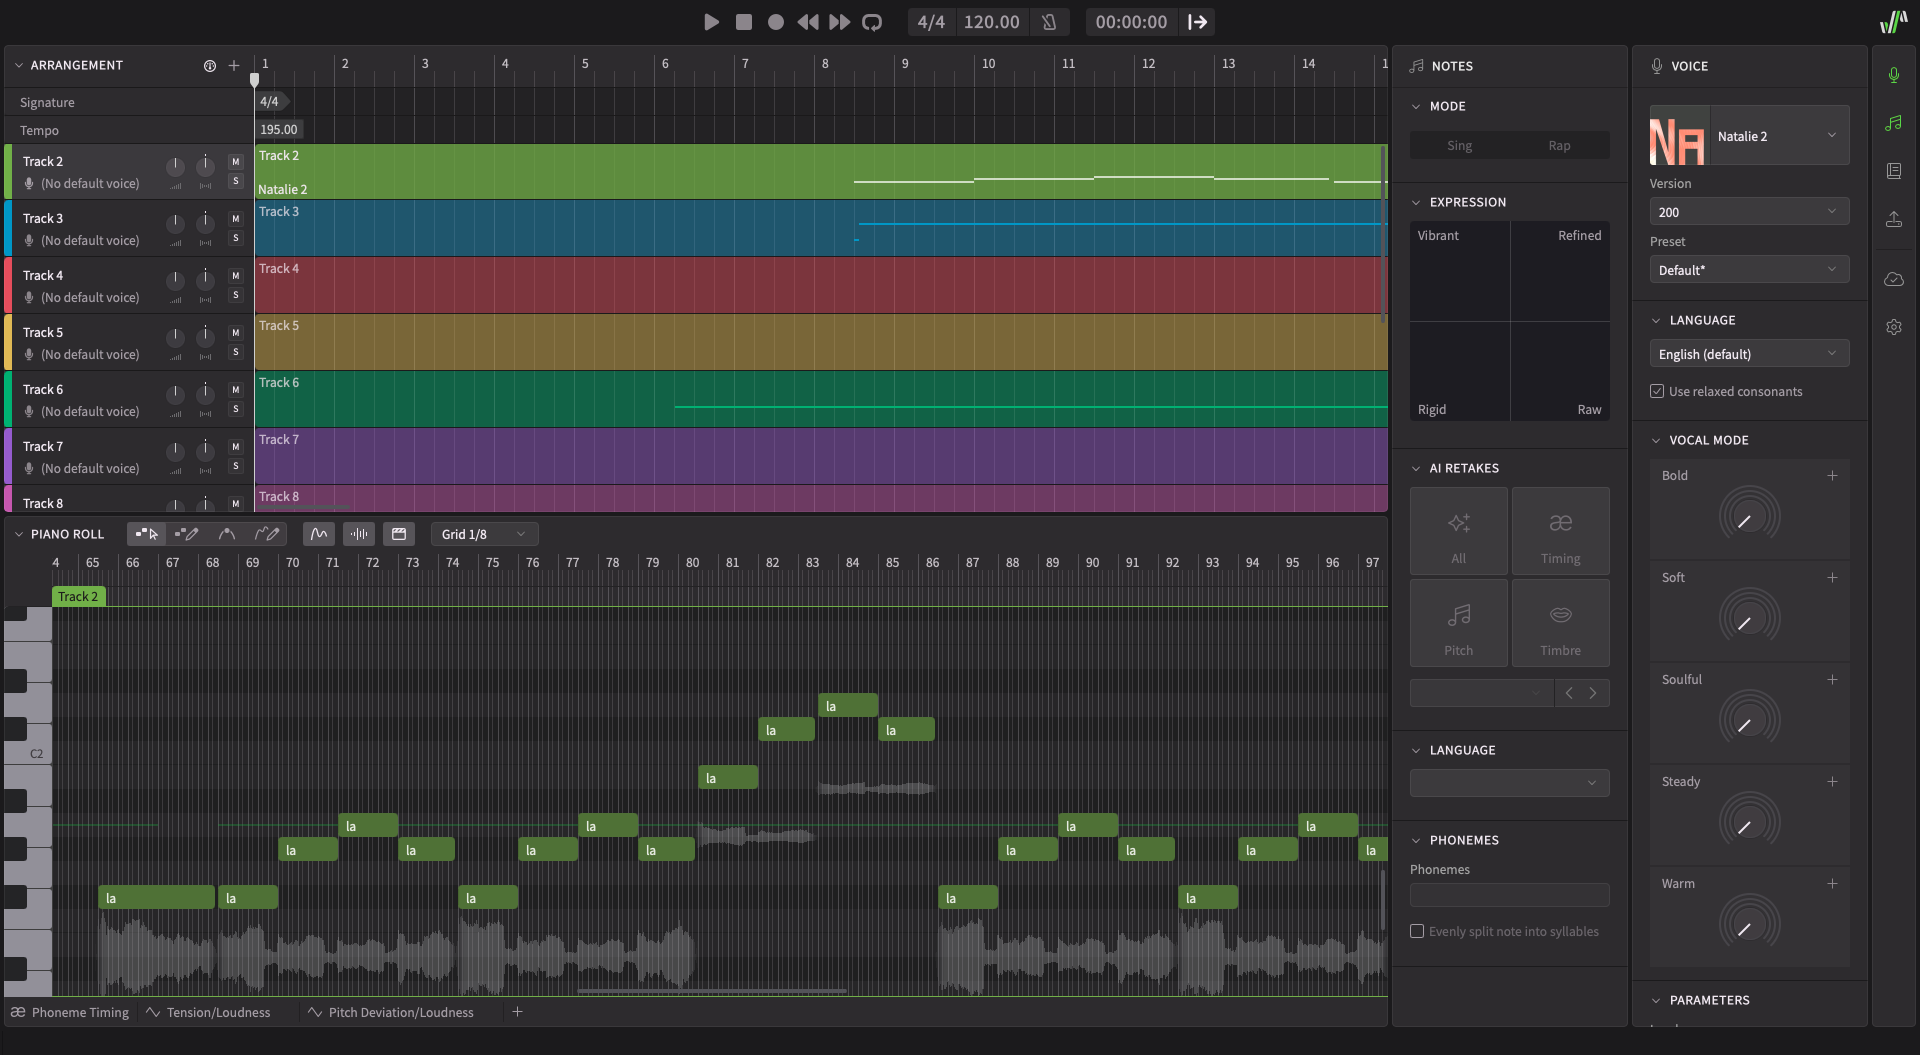Uncheck Use relaxed consonants

[x=1657, y=392]
